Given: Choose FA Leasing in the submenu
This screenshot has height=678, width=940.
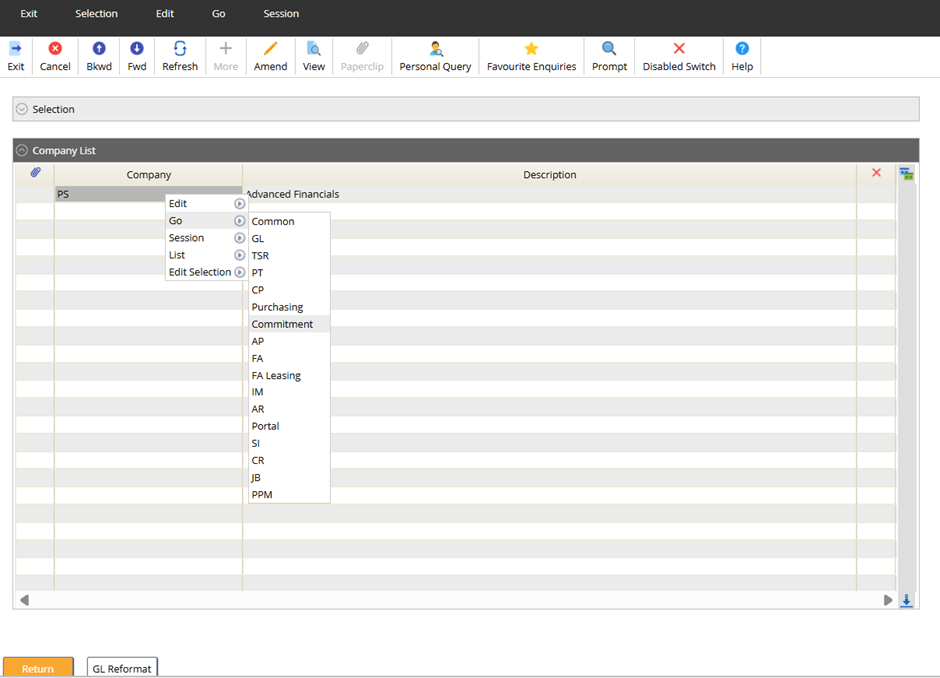Looking at the screenshot, I should pyautogui.click(x=276, y=375).
